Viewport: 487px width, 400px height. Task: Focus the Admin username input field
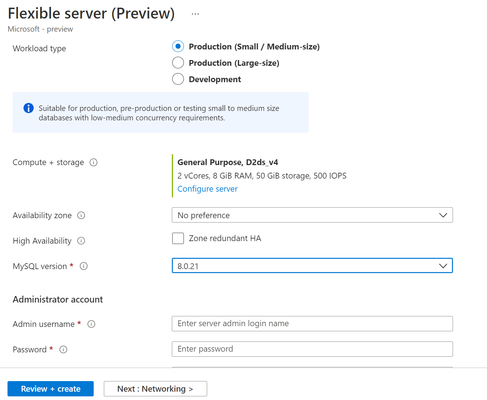point(312,324)
